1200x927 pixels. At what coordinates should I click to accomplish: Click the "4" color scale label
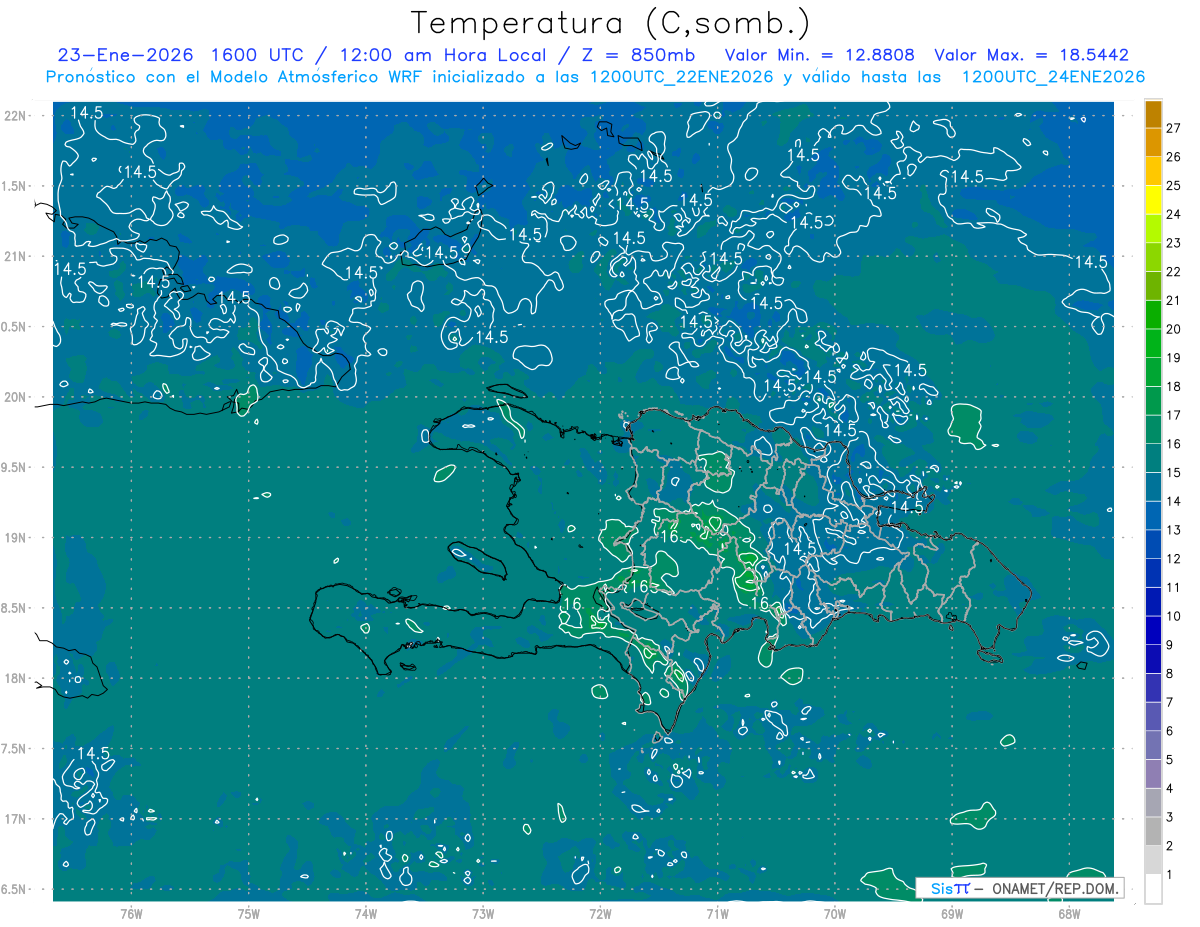(1171, 789)
